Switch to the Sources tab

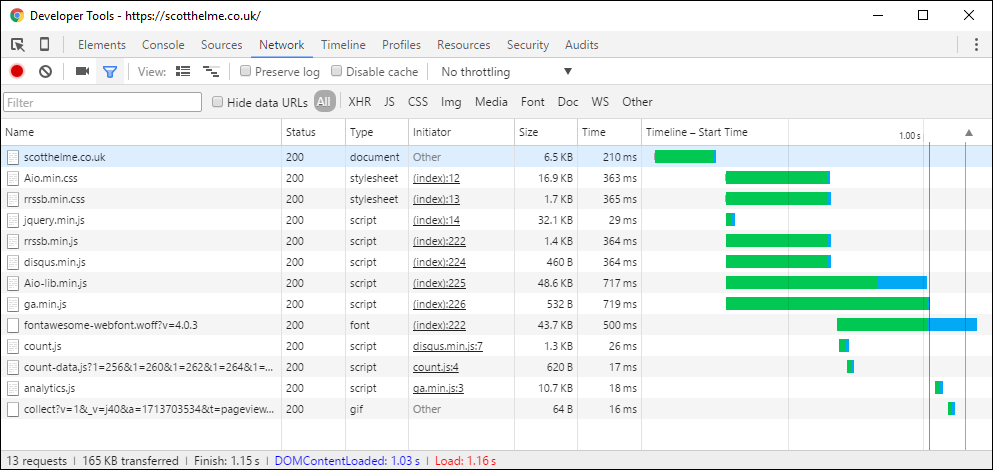click(x=222, y=45)
